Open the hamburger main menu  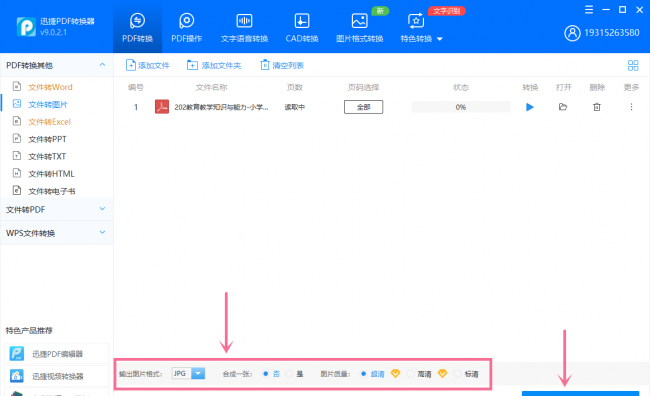tap(589, 10)
